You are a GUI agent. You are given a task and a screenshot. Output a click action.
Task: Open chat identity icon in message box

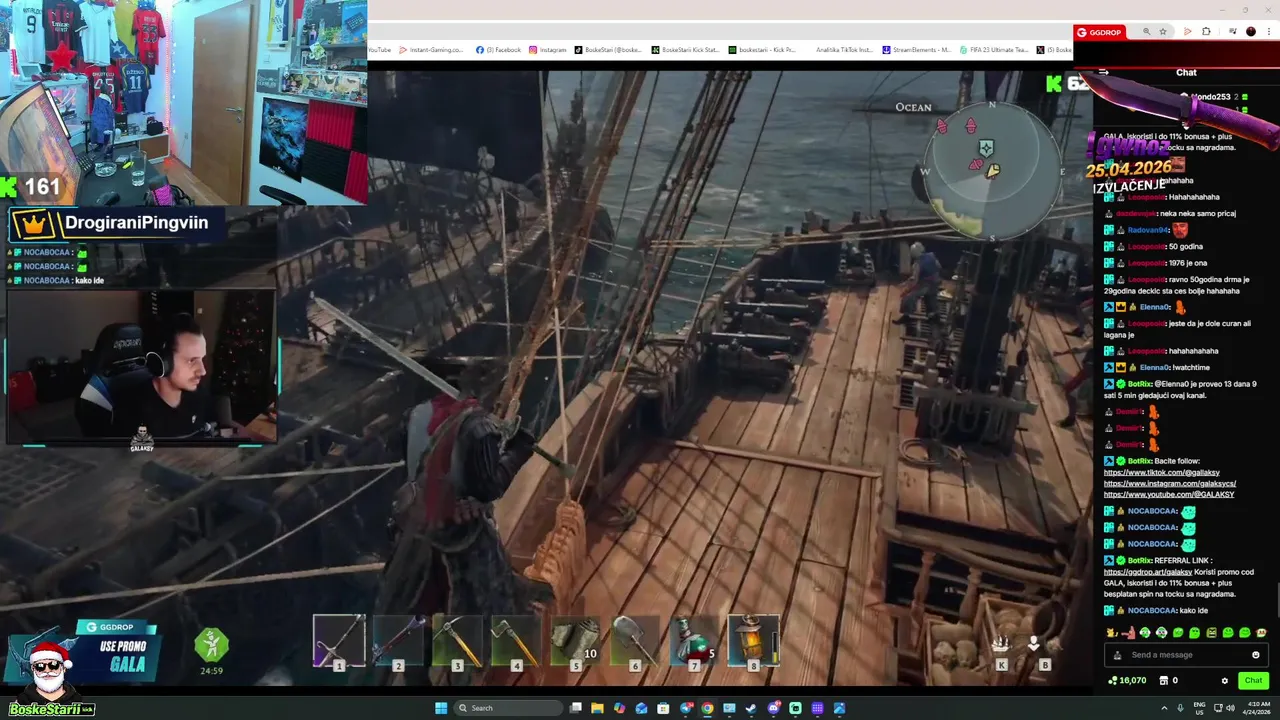coord(1118,655)
